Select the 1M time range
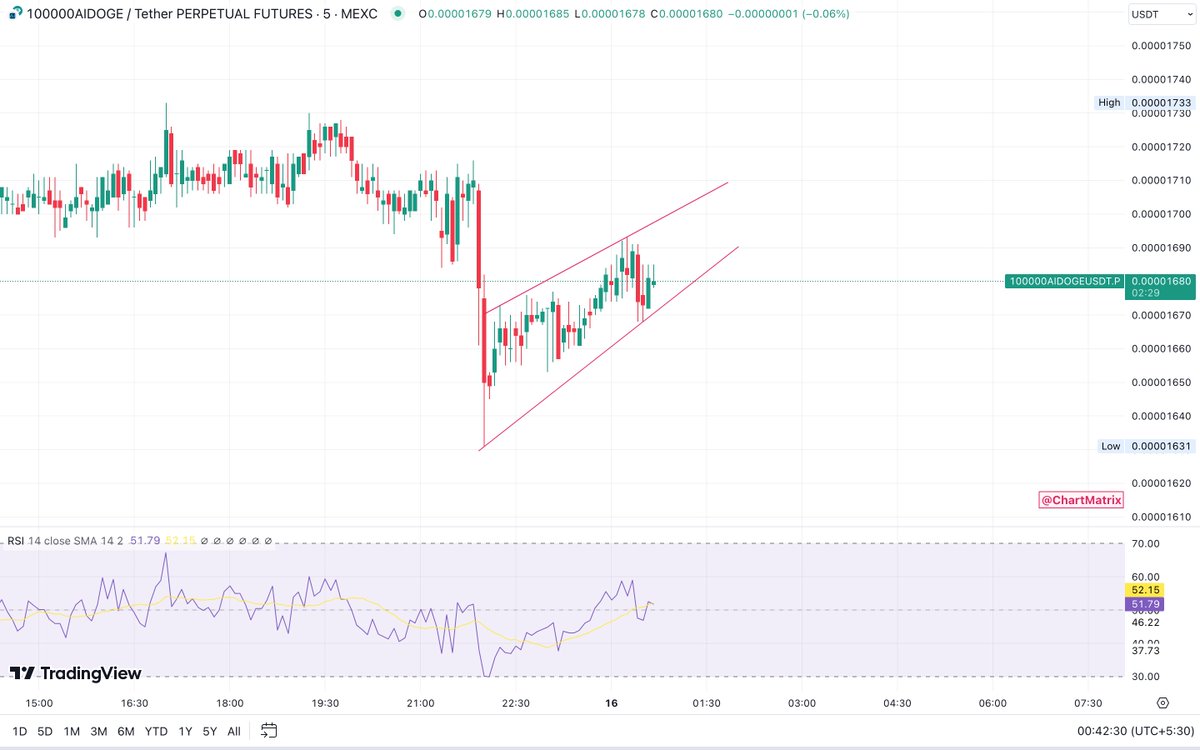 click(71, 731)
